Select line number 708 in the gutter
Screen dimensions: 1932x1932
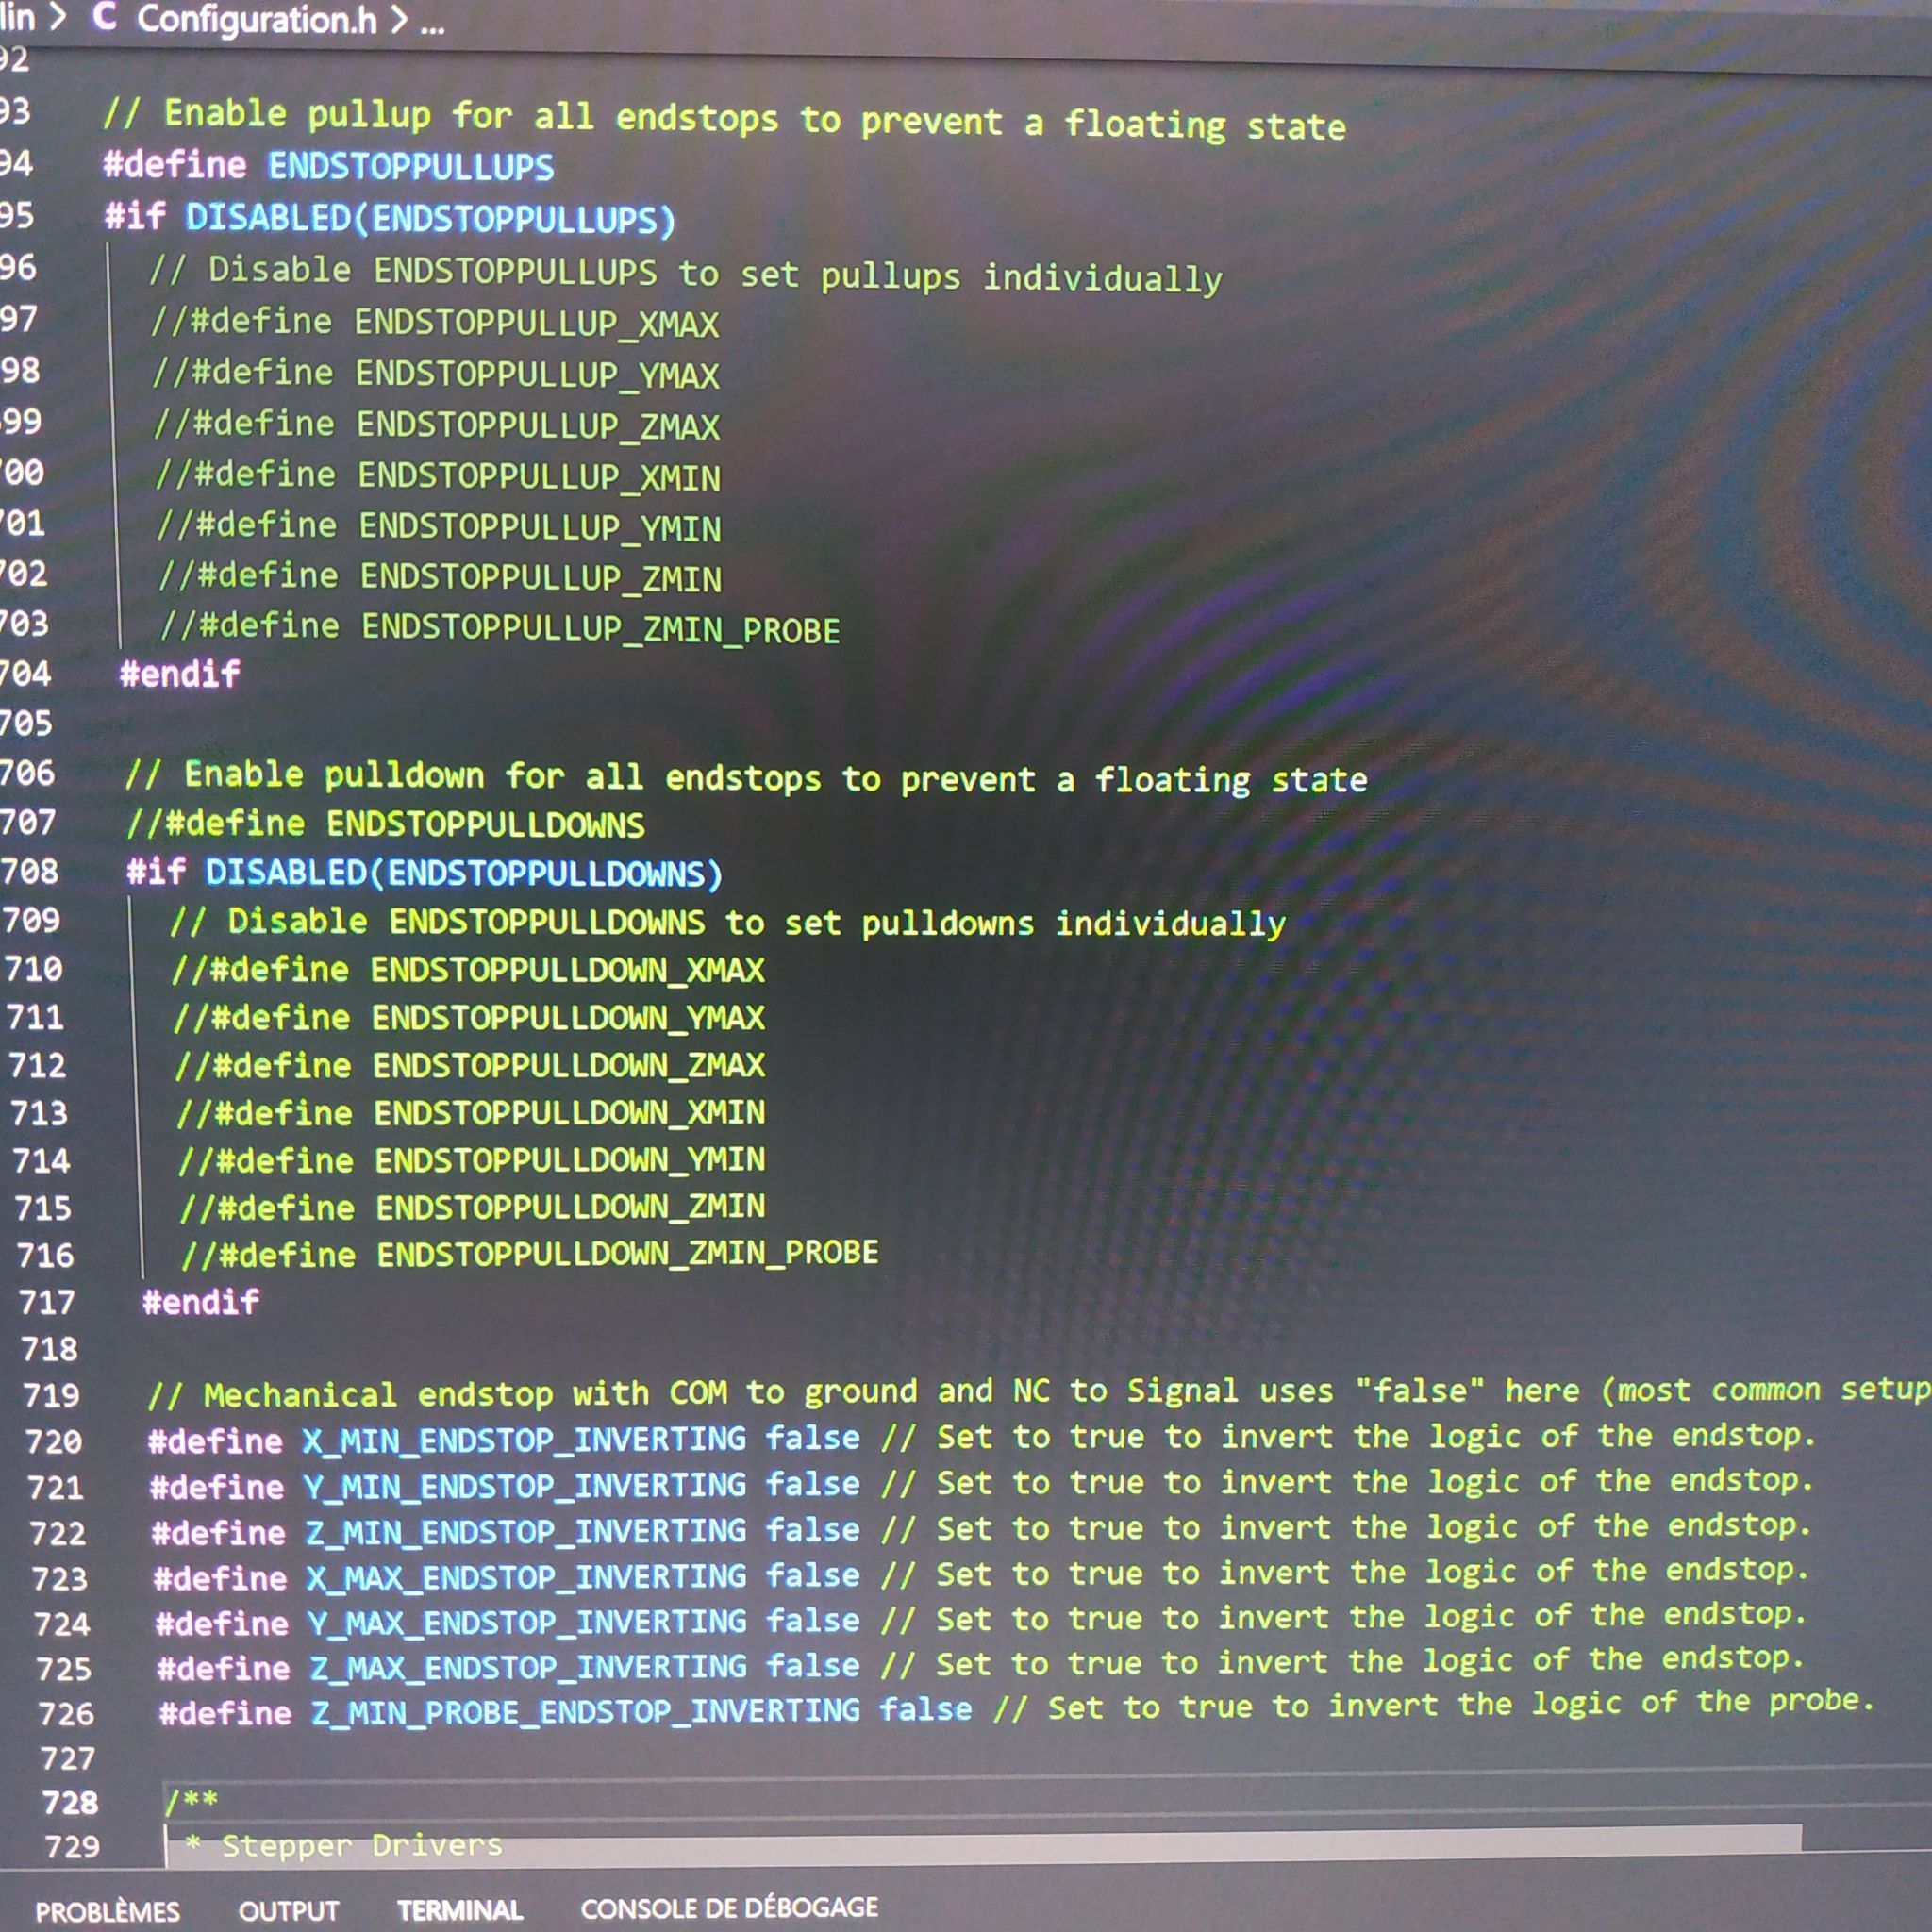(x=30, y=871)
